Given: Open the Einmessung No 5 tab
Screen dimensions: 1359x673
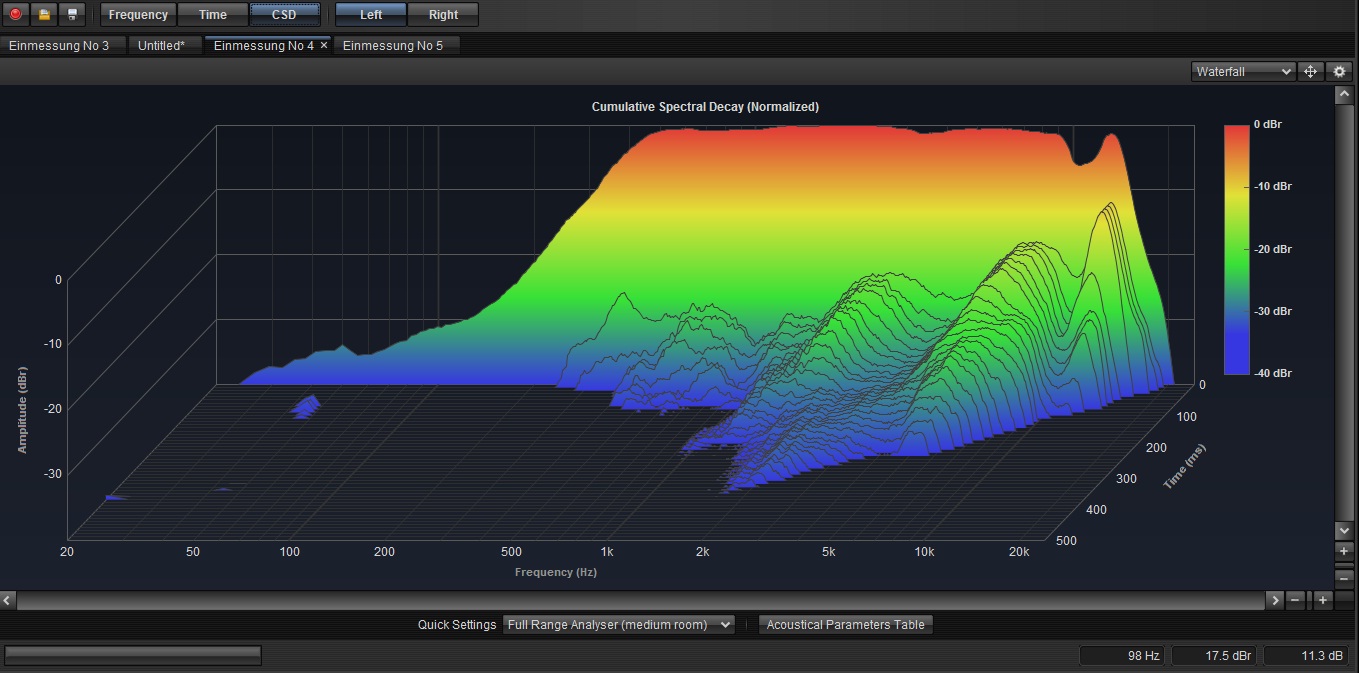Looking at the screenshot, I should [393, 46].
